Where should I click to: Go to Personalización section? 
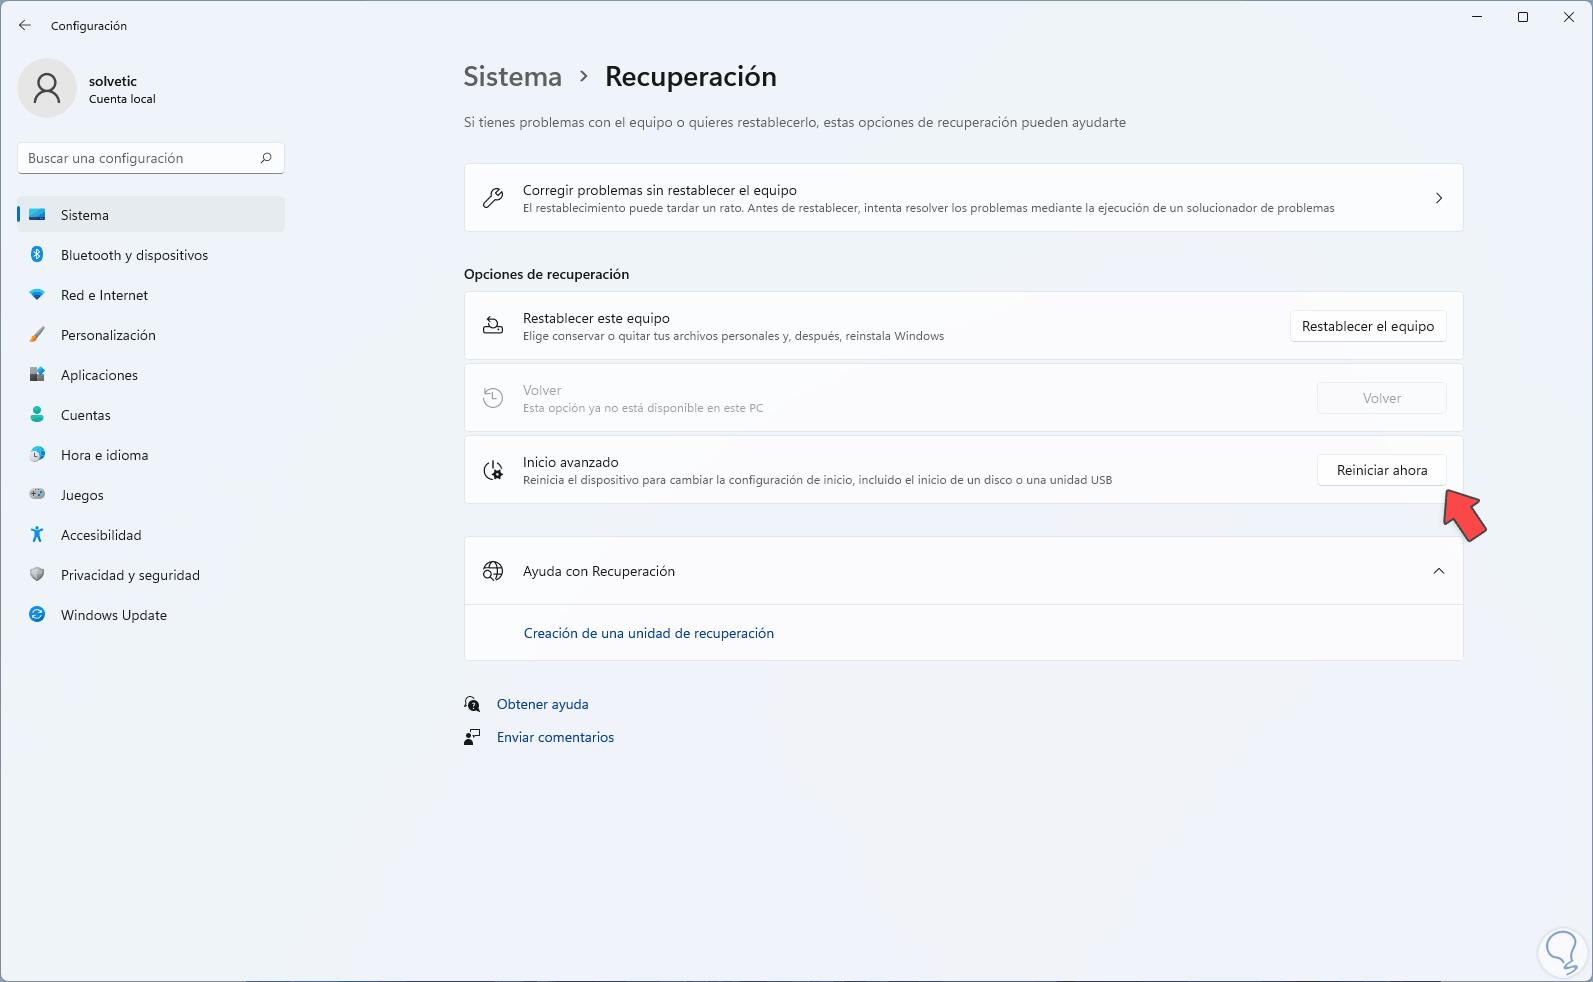point(108,335)
